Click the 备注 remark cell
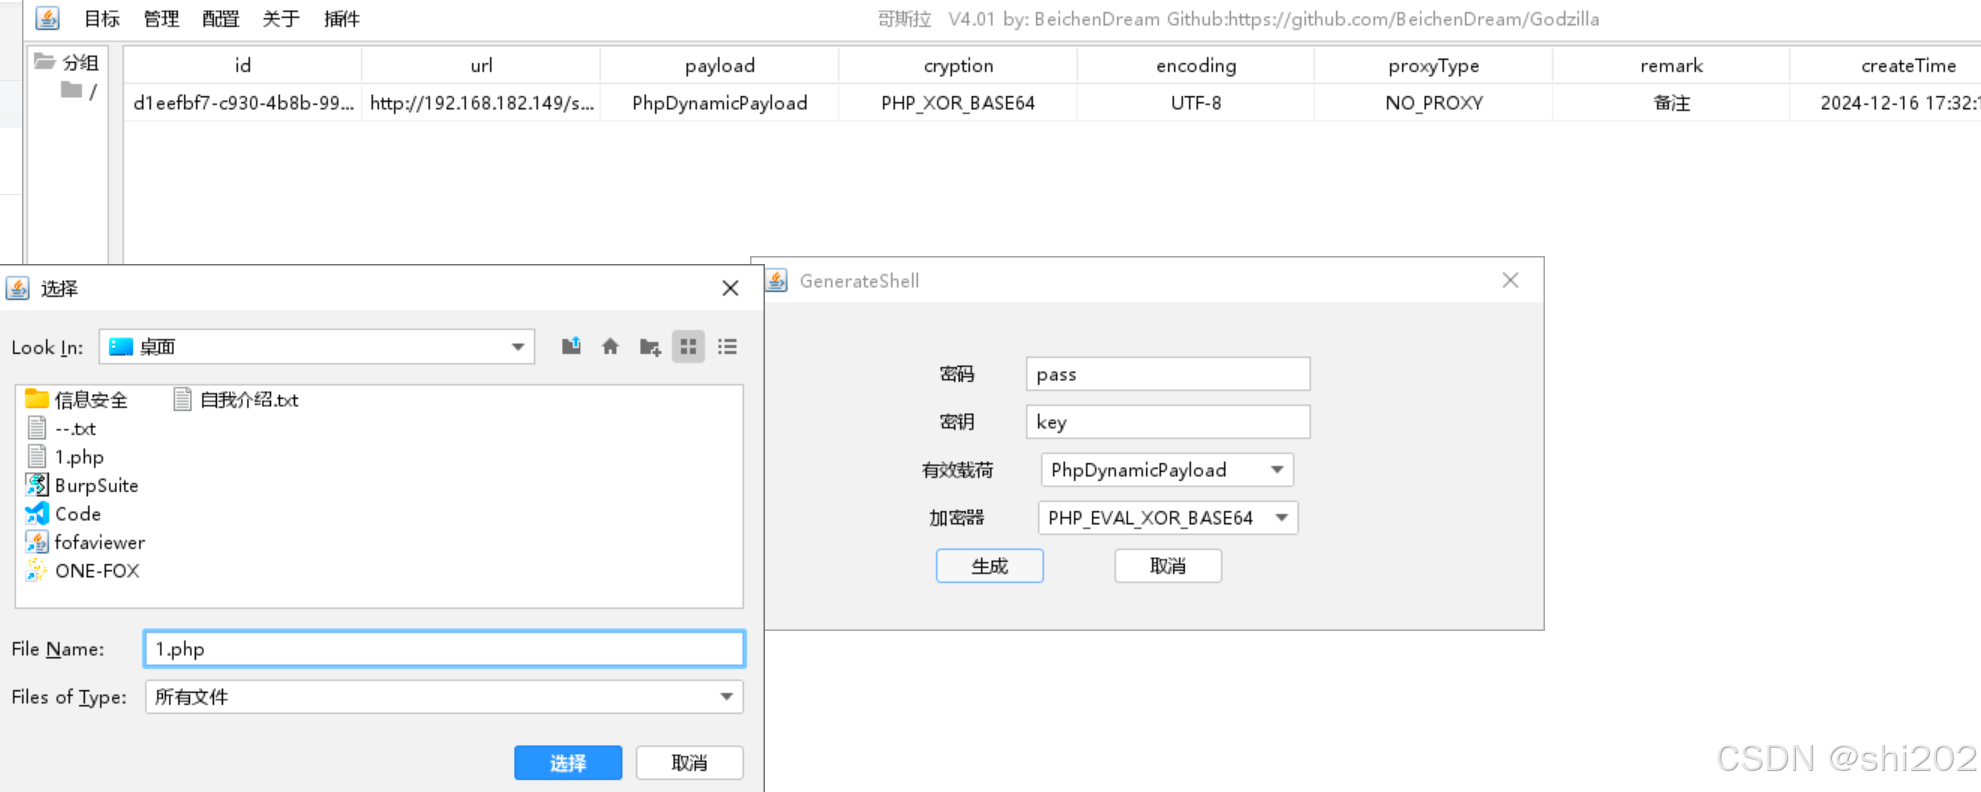Screen dimensions: 1981x792 click(1671, 103)
